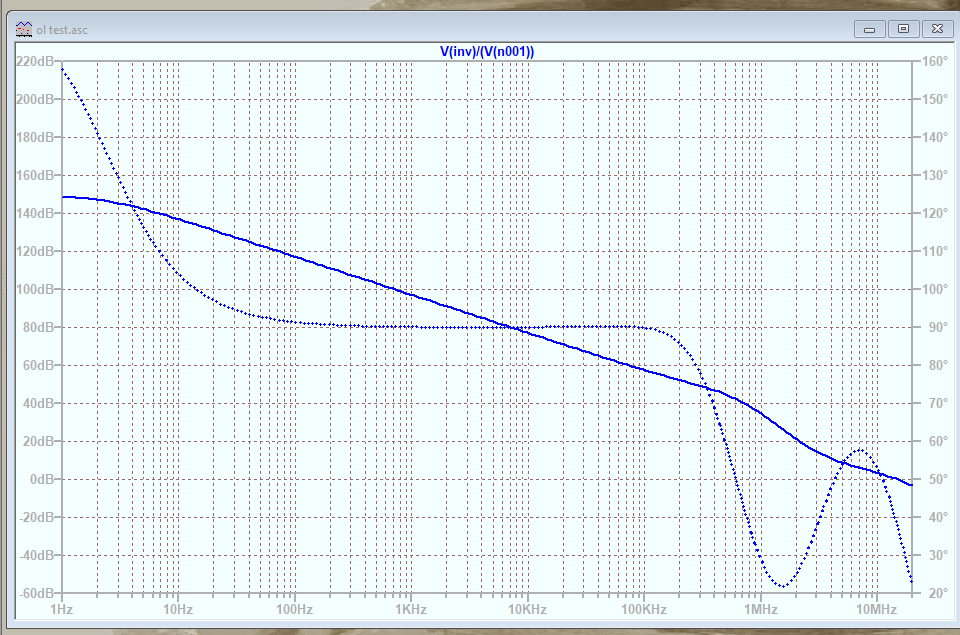Click the 100Hz frequency axis label

[294, 609]
